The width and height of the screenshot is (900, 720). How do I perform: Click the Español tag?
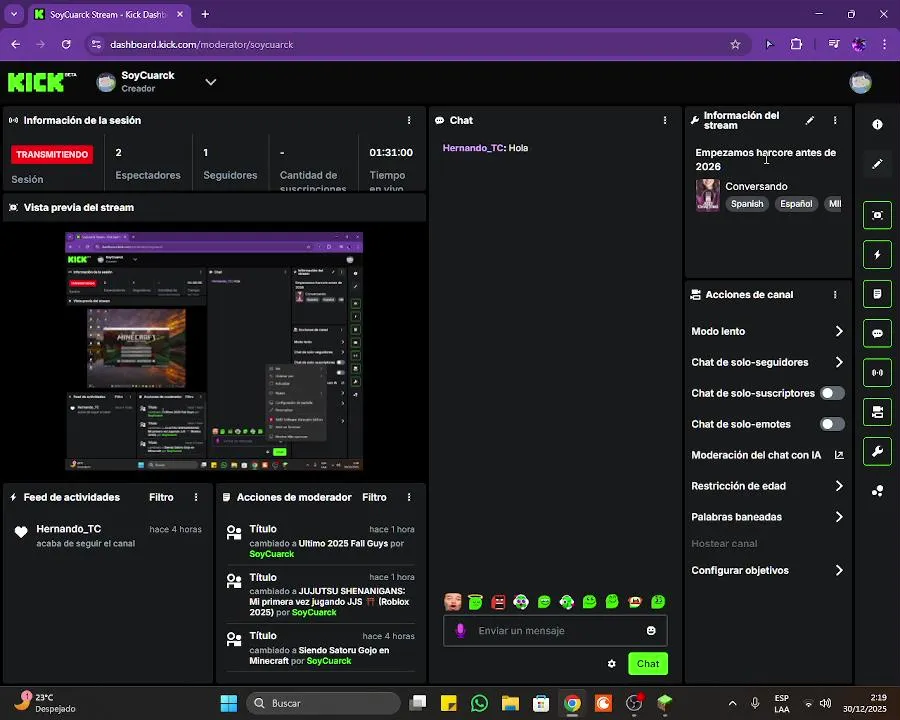(x=796, y=204)
